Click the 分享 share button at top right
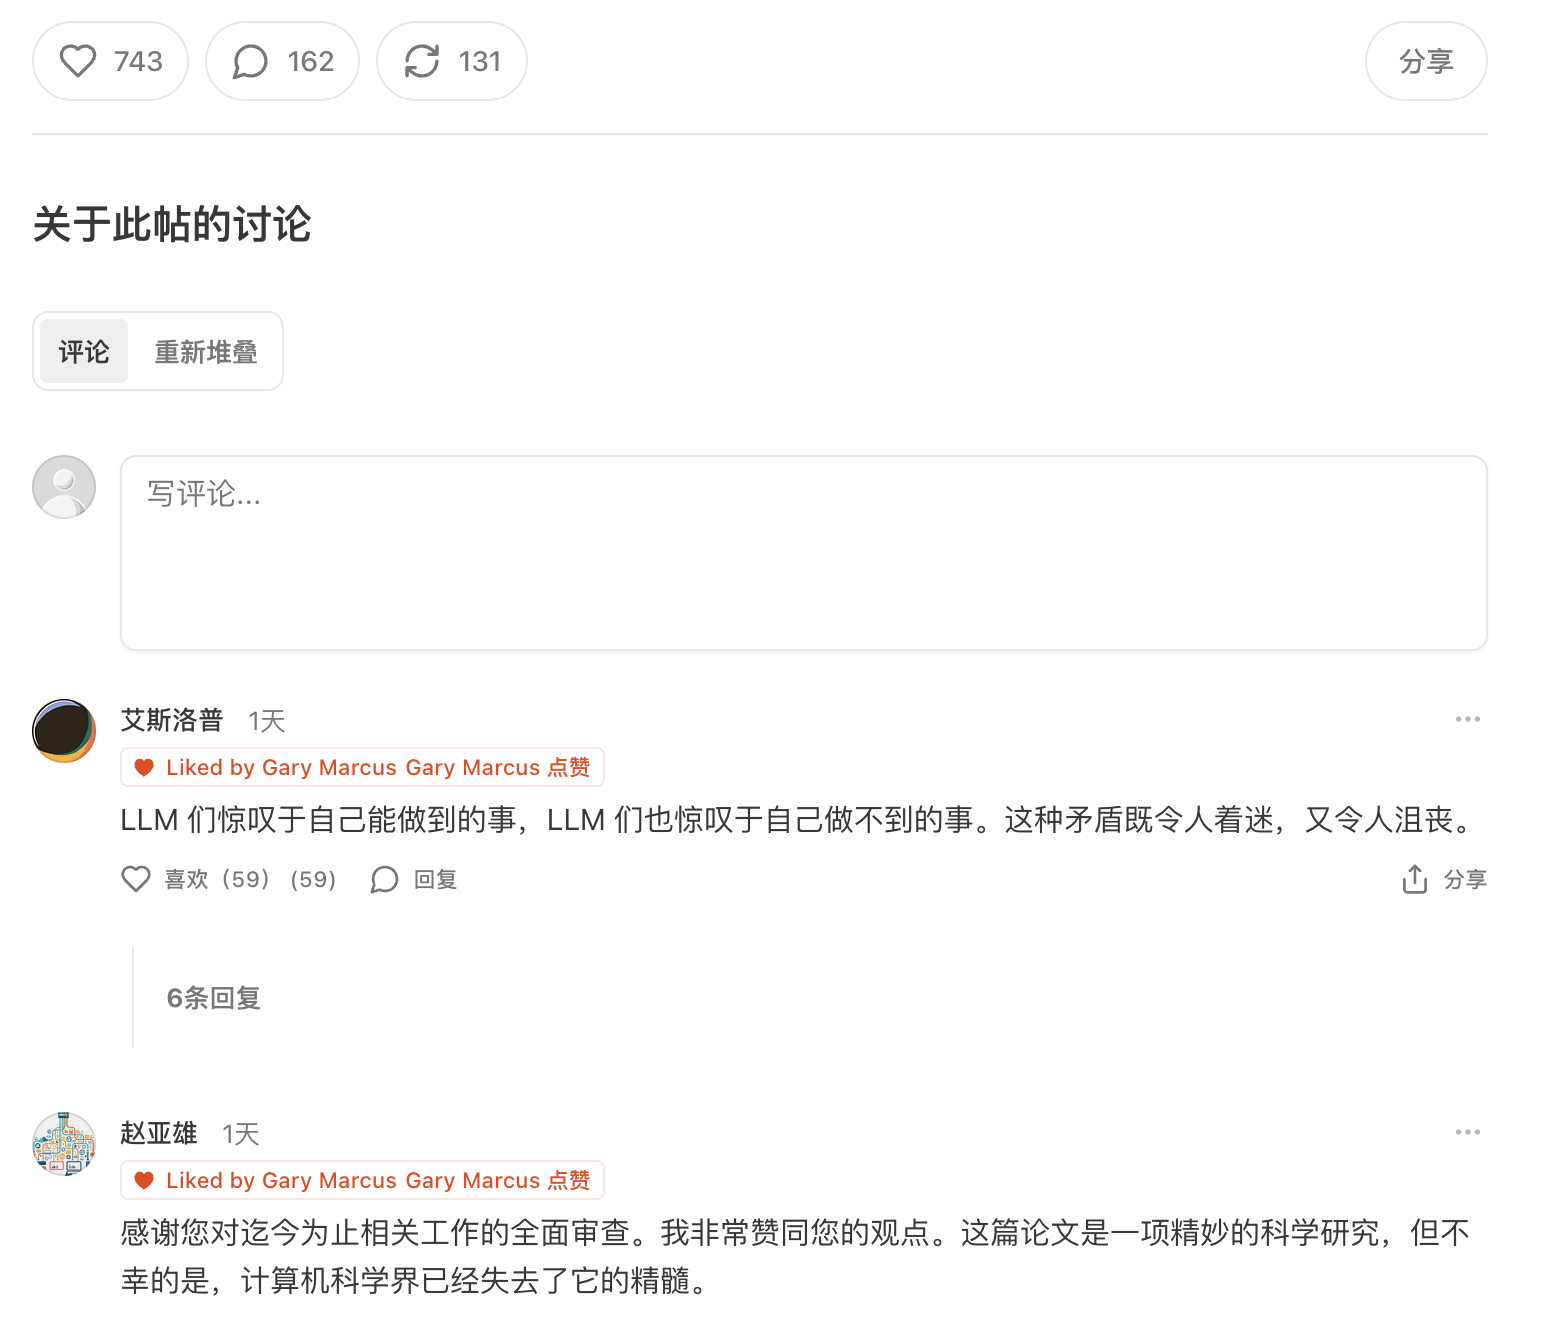 pyautogui.click(x=1425, y=61)
